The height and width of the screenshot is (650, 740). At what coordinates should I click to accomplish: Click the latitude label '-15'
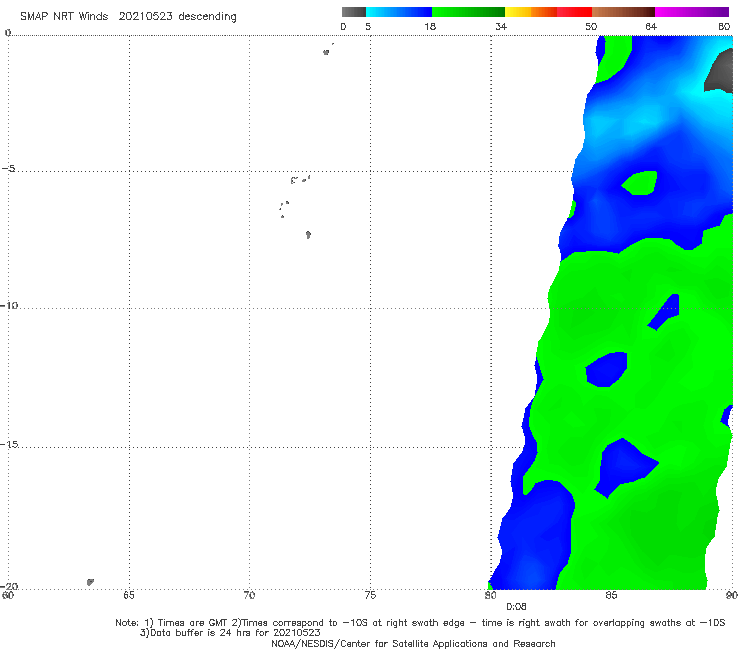pyautogui.click(x=9, y=444)
